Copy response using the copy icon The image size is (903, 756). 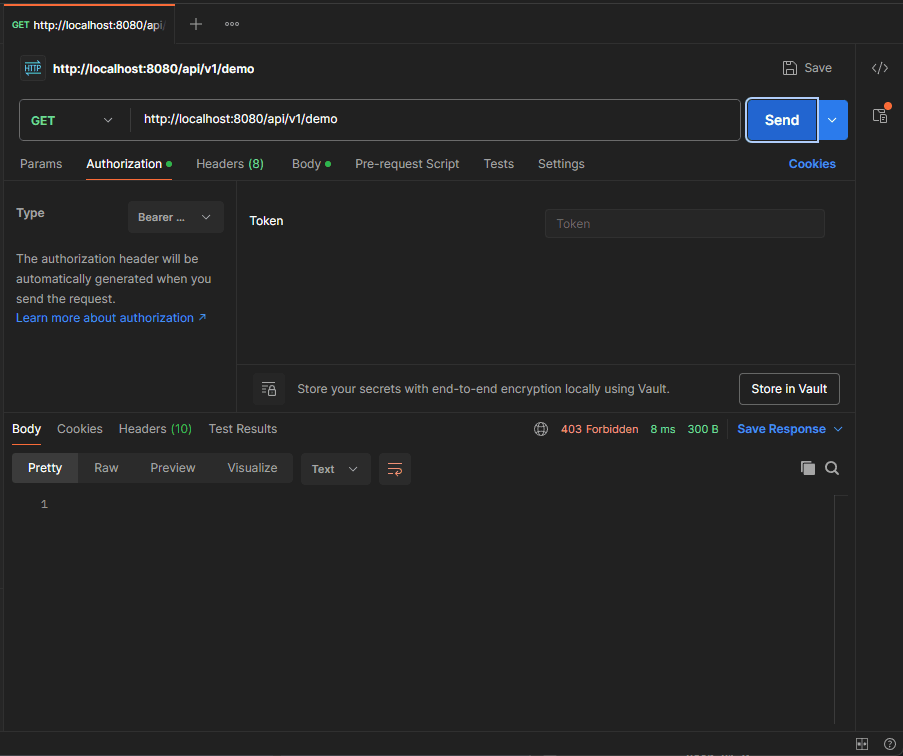click(808, 468)
